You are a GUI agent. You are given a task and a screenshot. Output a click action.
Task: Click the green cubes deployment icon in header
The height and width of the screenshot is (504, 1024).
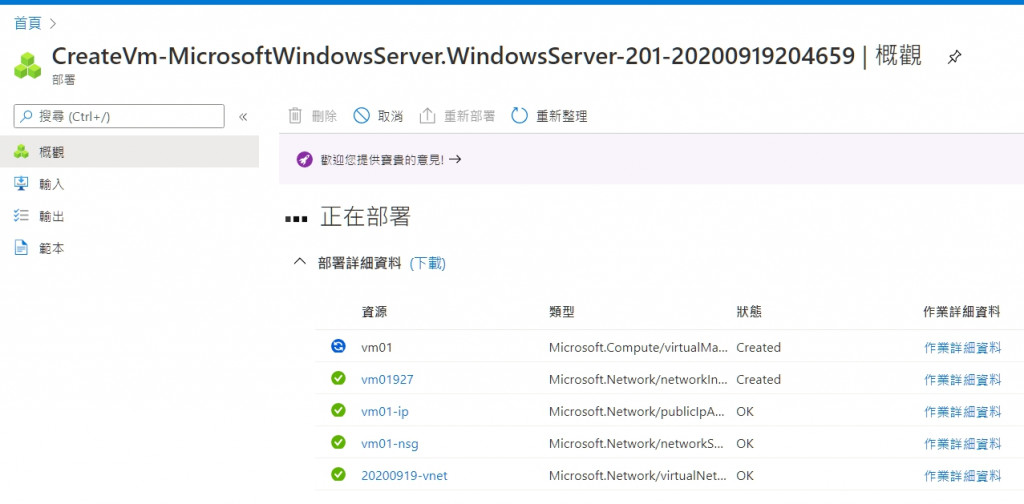coord(27,65)
